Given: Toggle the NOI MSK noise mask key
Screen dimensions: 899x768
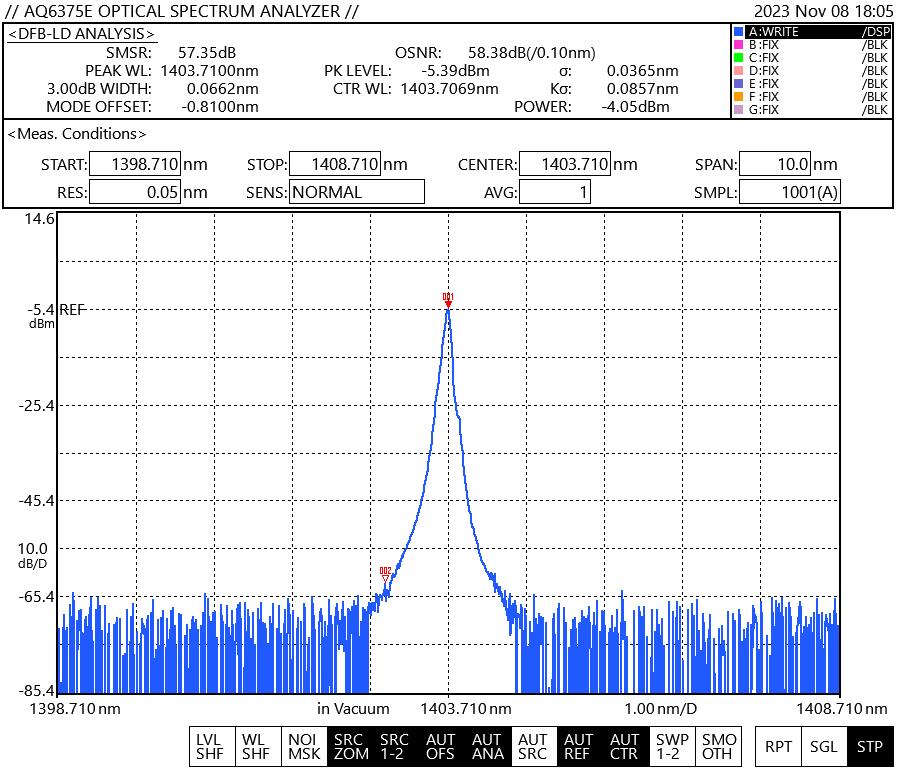Looking at the screenshot, I should coord(304,746).
